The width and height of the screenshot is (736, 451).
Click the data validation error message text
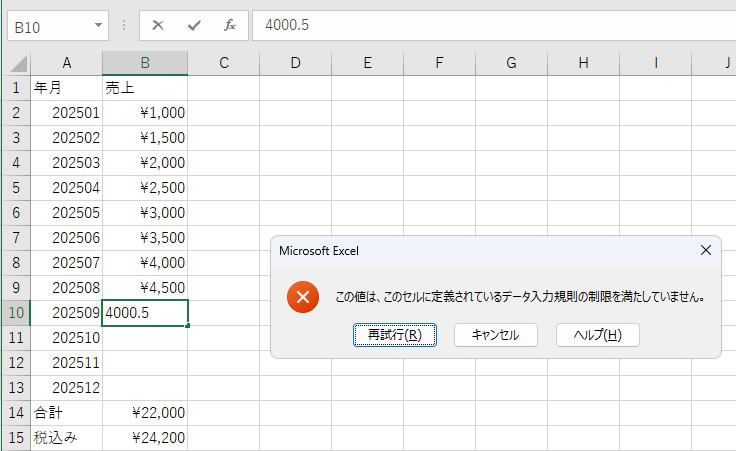point(520,297)
